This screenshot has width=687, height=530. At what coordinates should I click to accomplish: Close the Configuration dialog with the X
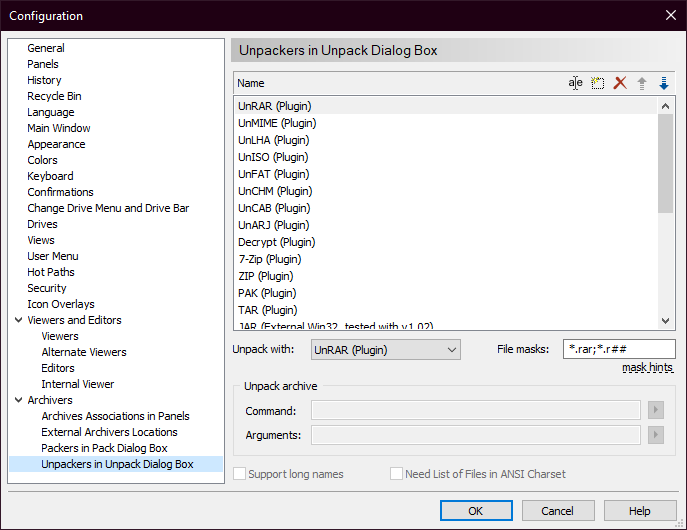670,15
